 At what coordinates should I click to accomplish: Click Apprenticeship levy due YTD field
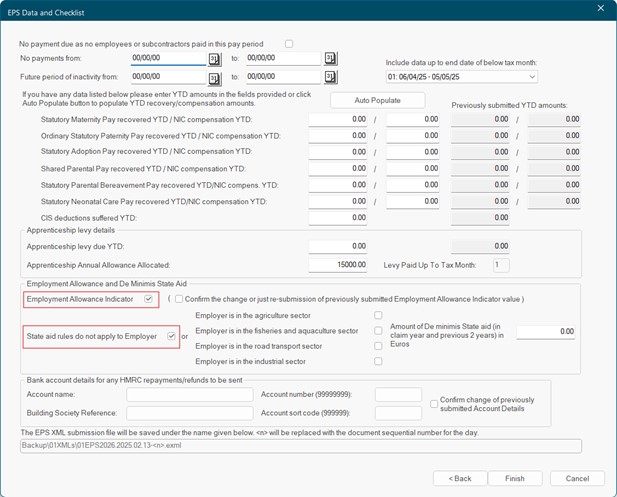338,246
